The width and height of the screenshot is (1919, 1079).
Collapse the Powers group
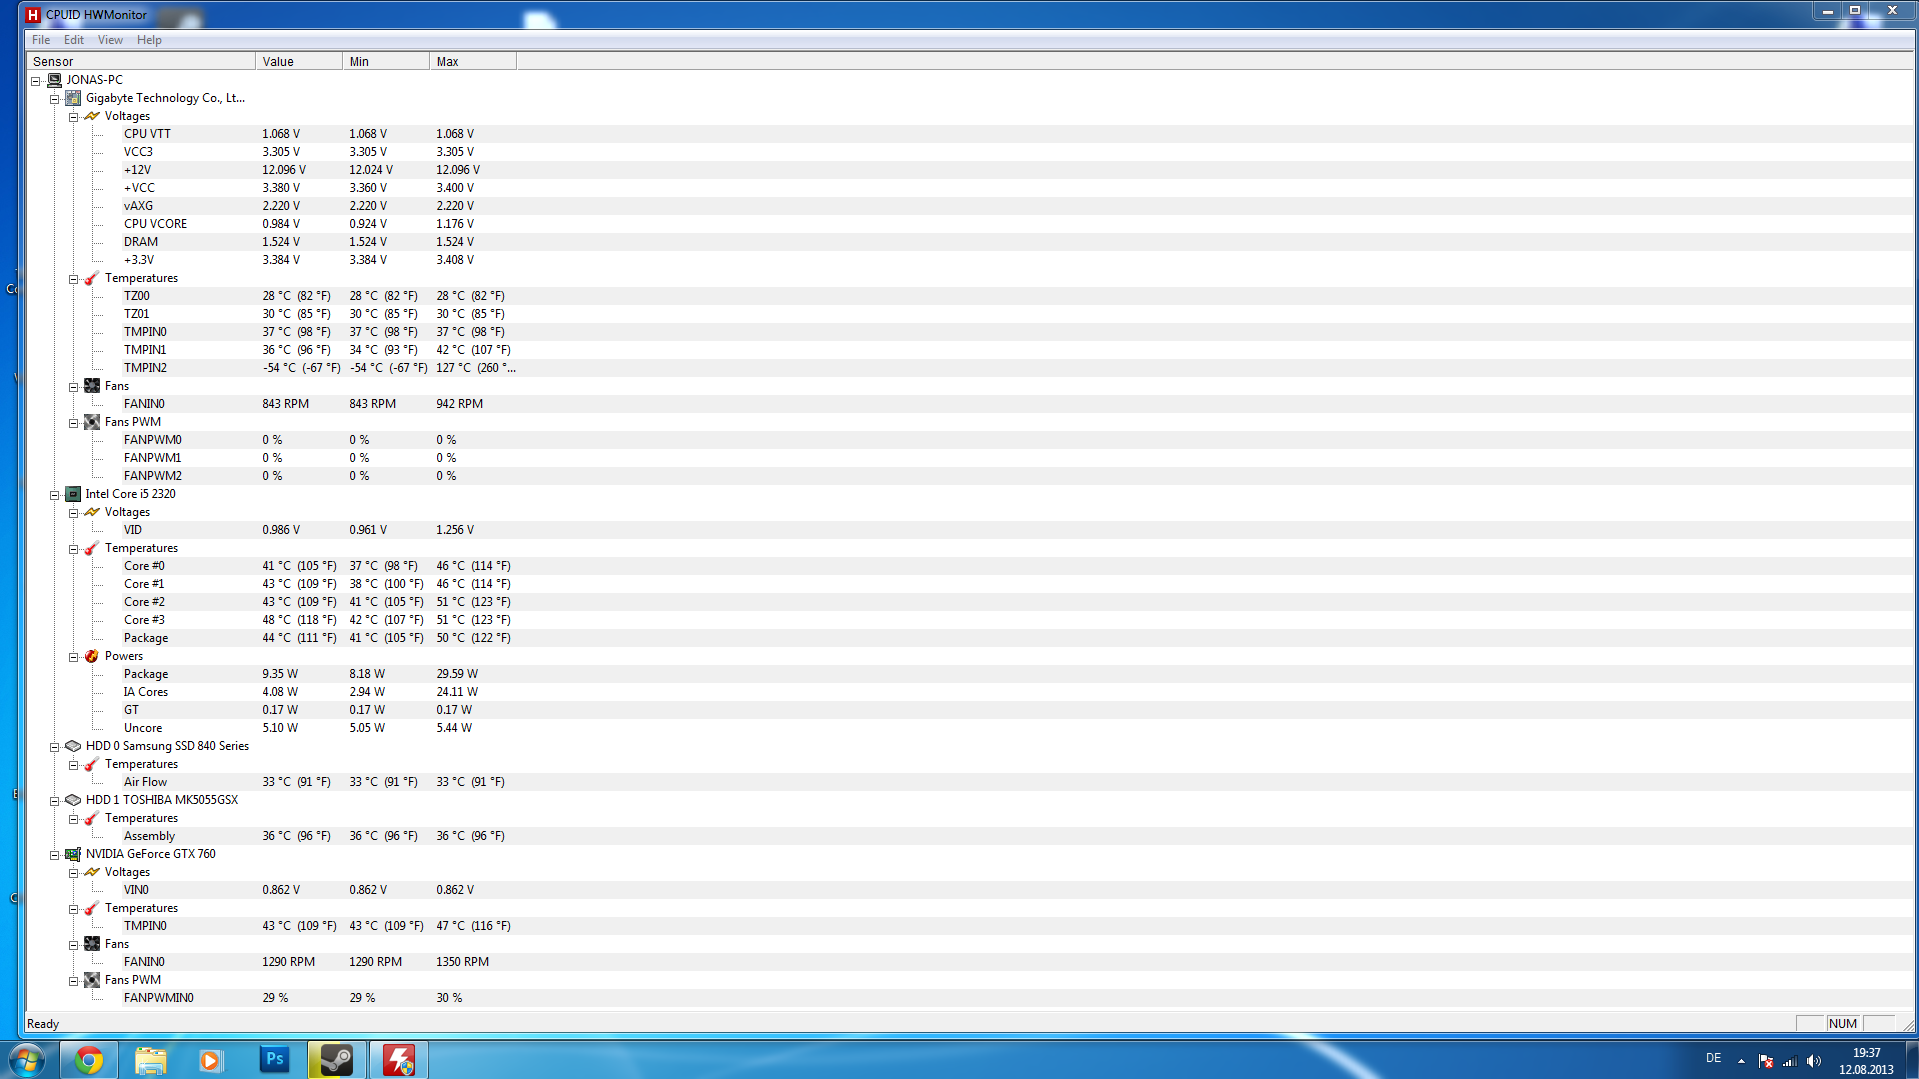(74, 657)
